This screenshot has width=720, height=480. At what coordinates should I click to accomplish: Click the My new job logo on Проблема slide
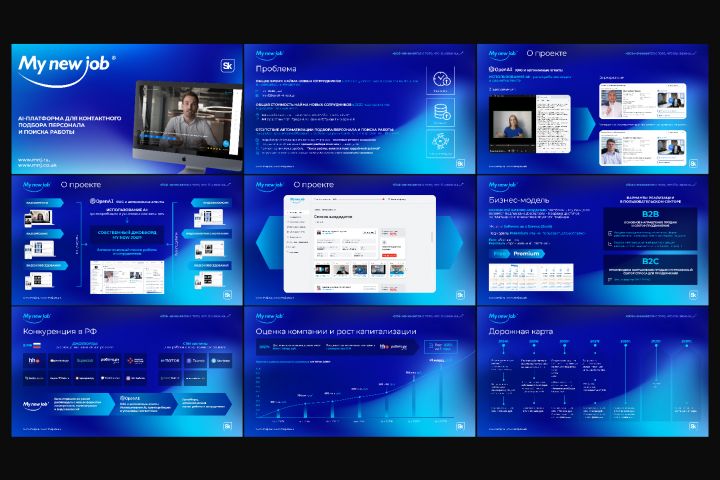coord(269,54)
